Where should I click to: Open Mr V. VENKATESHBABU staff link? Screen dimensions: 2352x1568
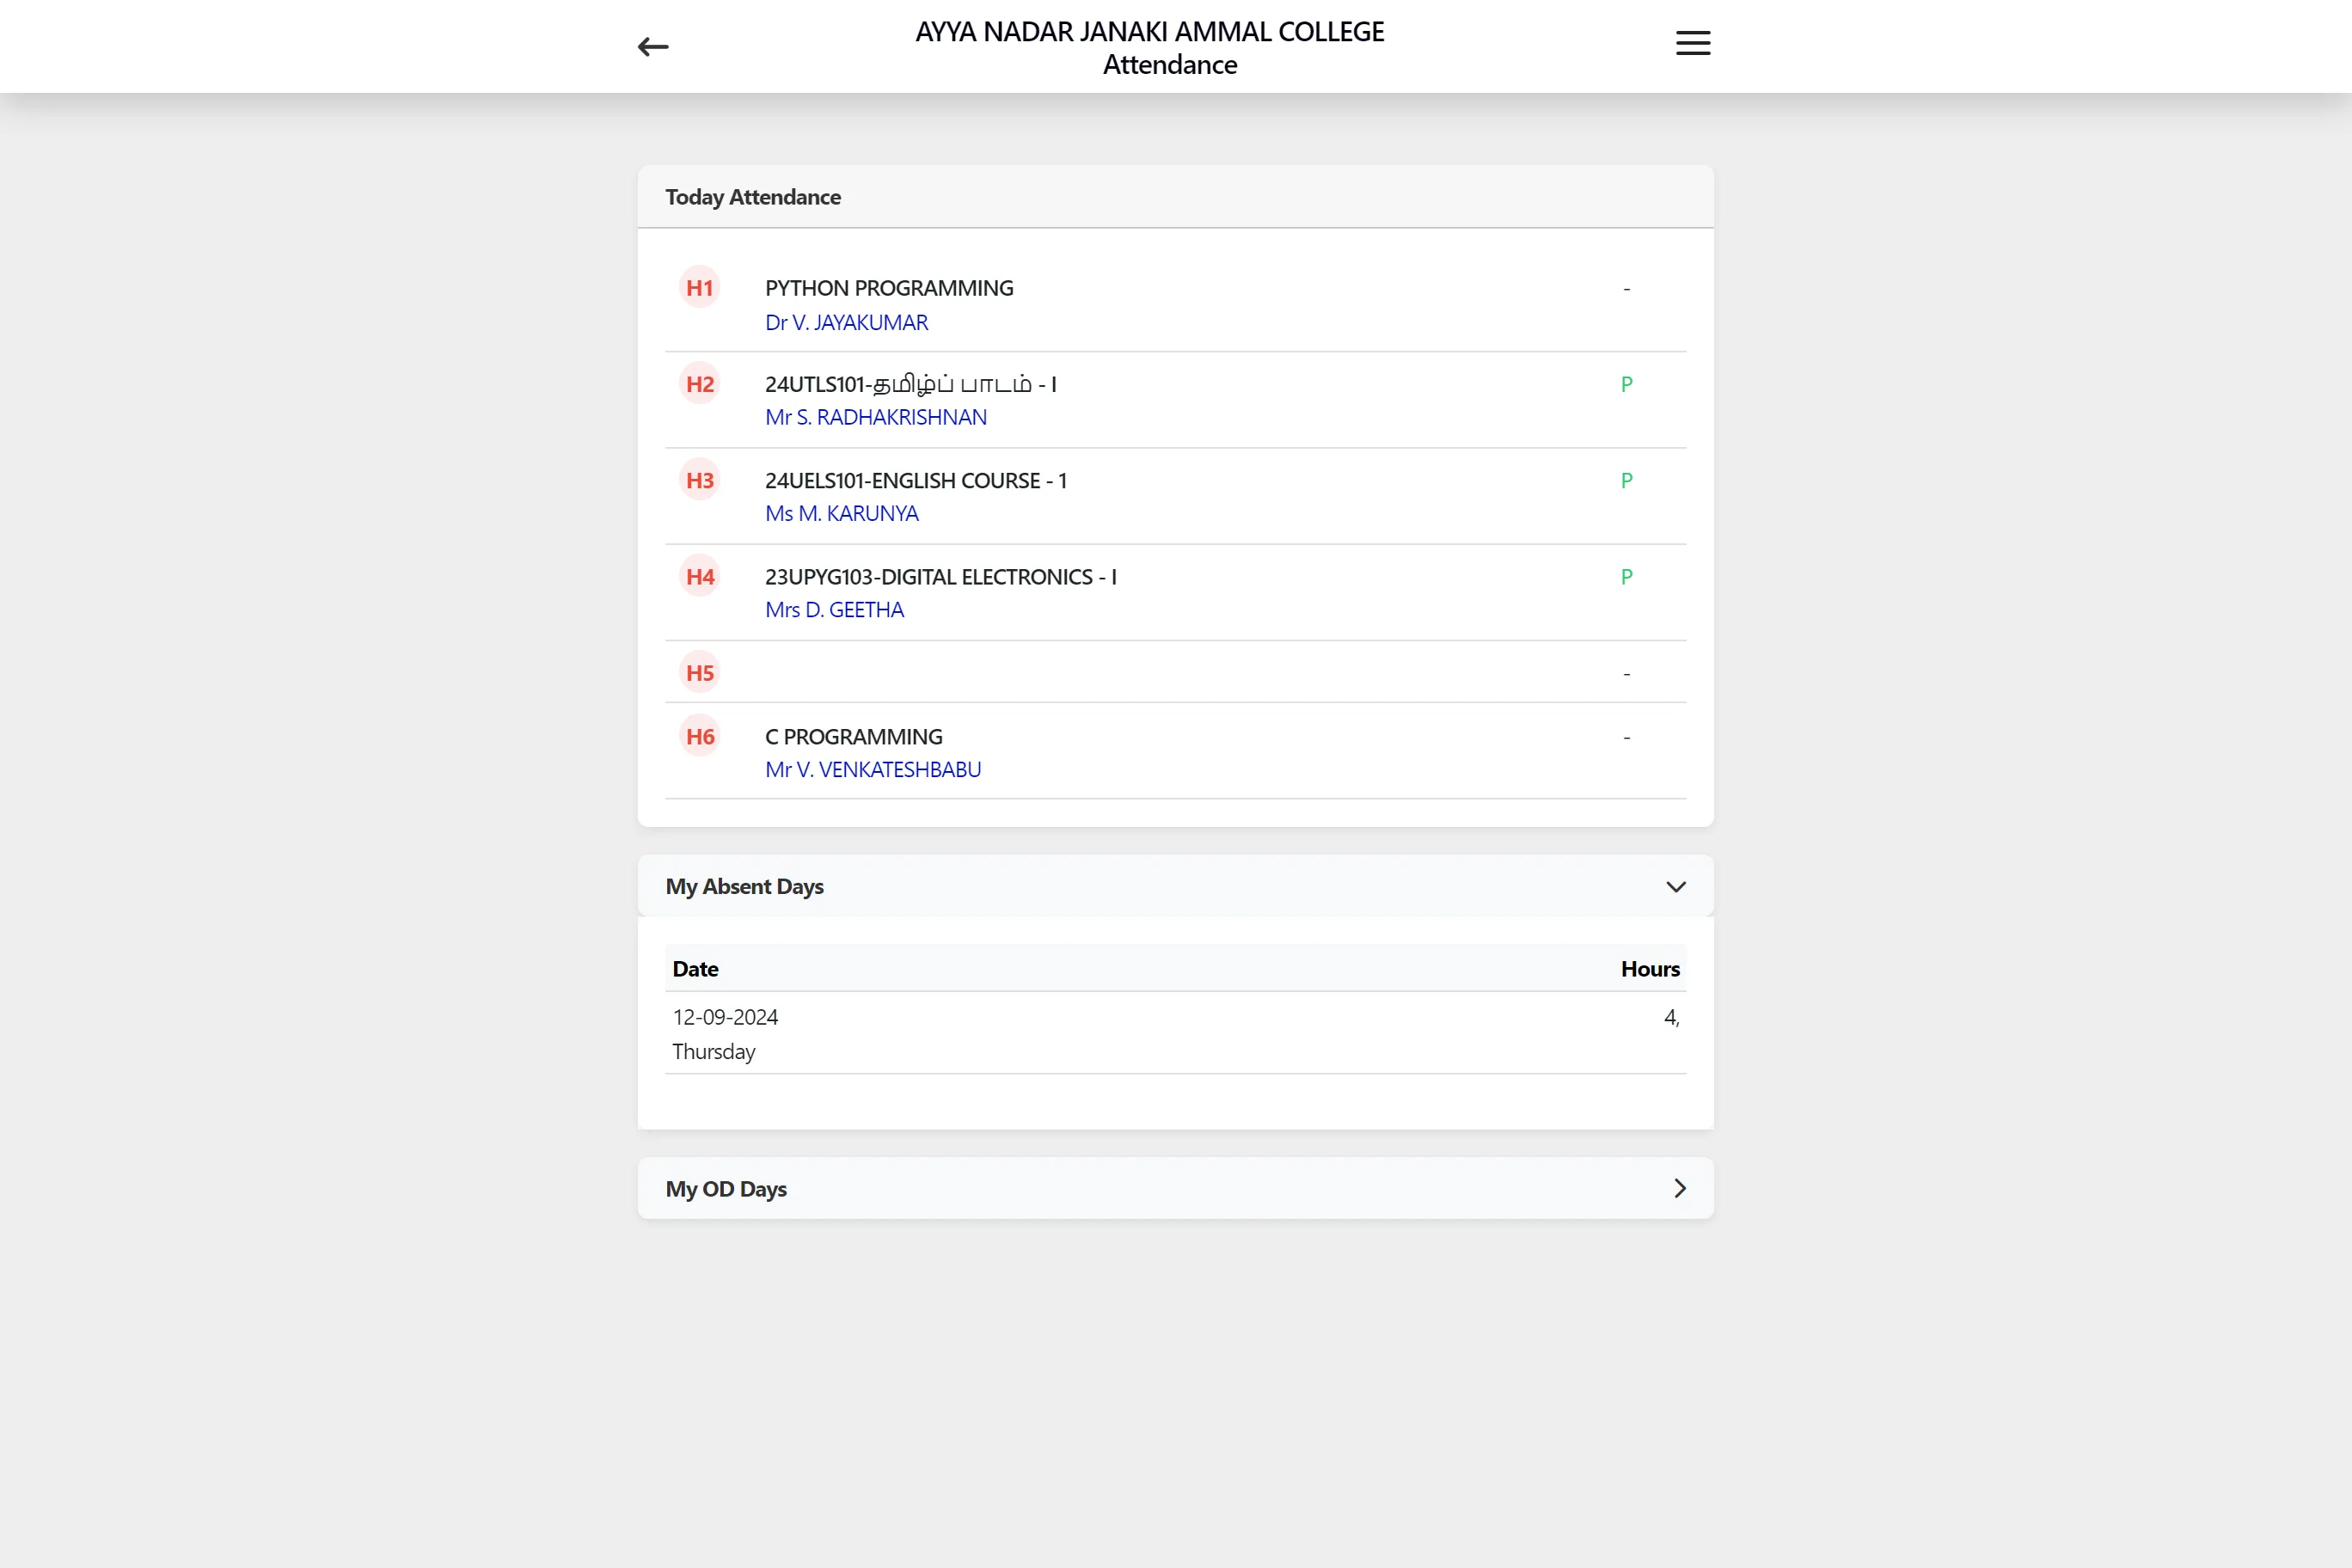click(873, 769)
